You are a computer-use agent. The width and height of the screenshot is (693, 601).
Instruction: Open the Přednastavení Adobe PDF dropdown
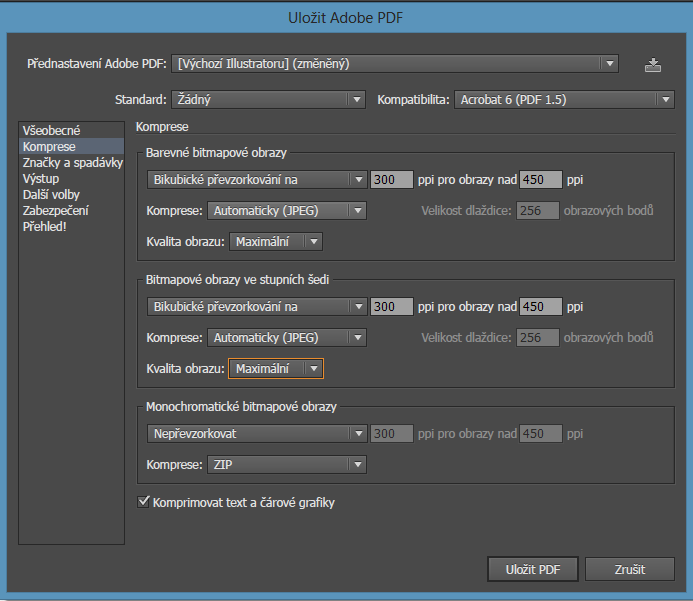click(395, 64)
